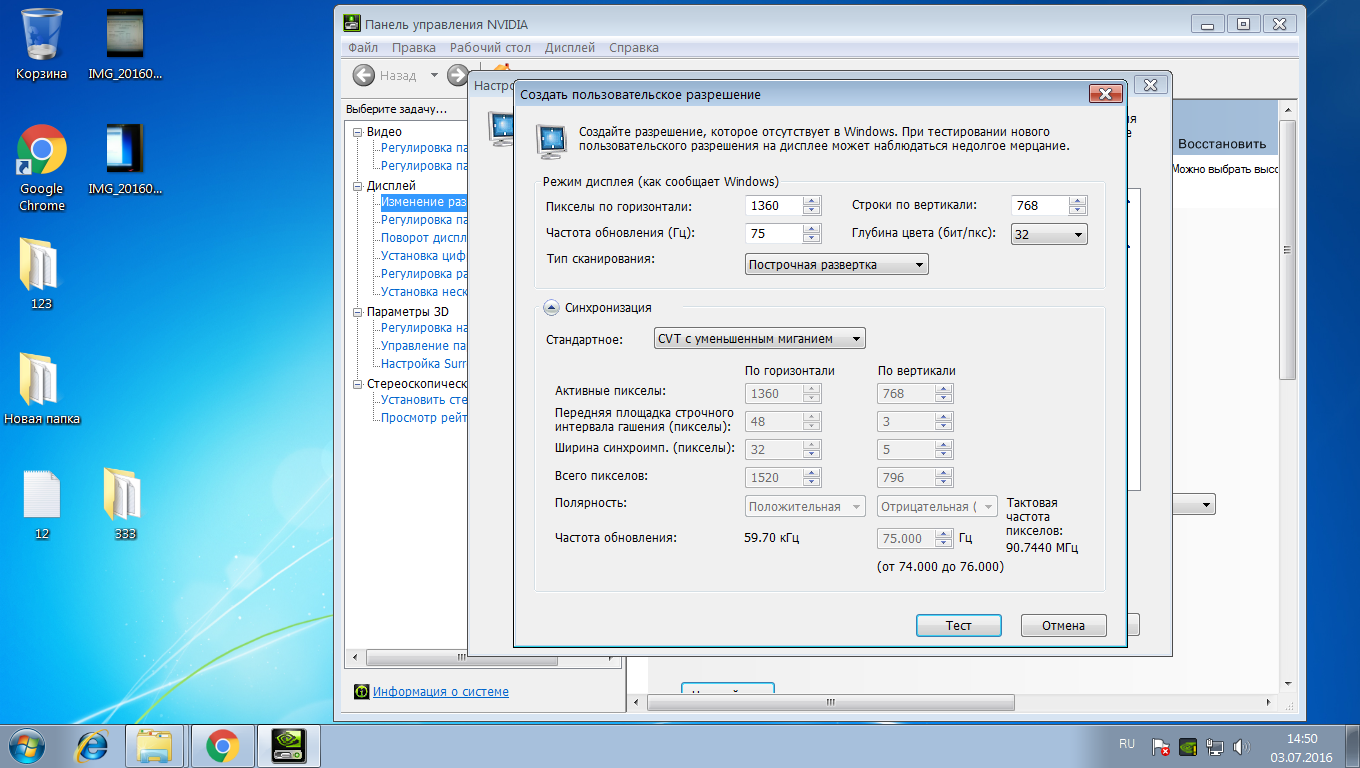Viewport: 1360px width, 768px height.
Task: Click the Пикселы по горизонтали input field
Action: [773, 206]
